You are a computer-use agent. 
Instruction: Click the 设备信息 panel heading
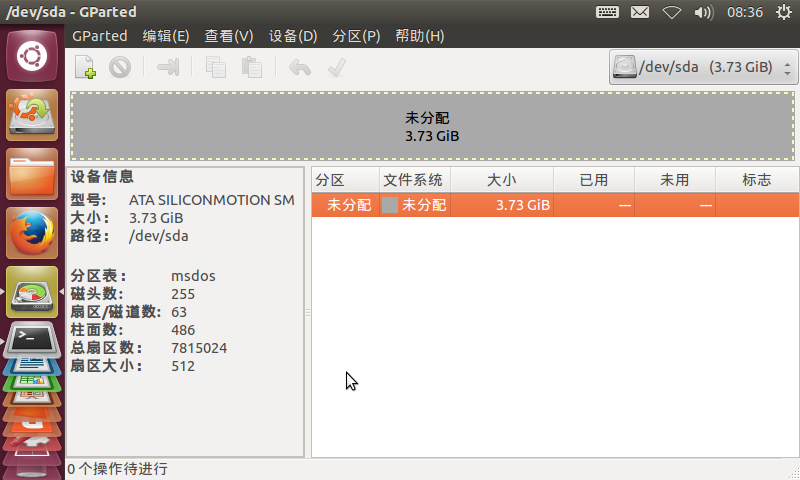[x=102, y=176]
